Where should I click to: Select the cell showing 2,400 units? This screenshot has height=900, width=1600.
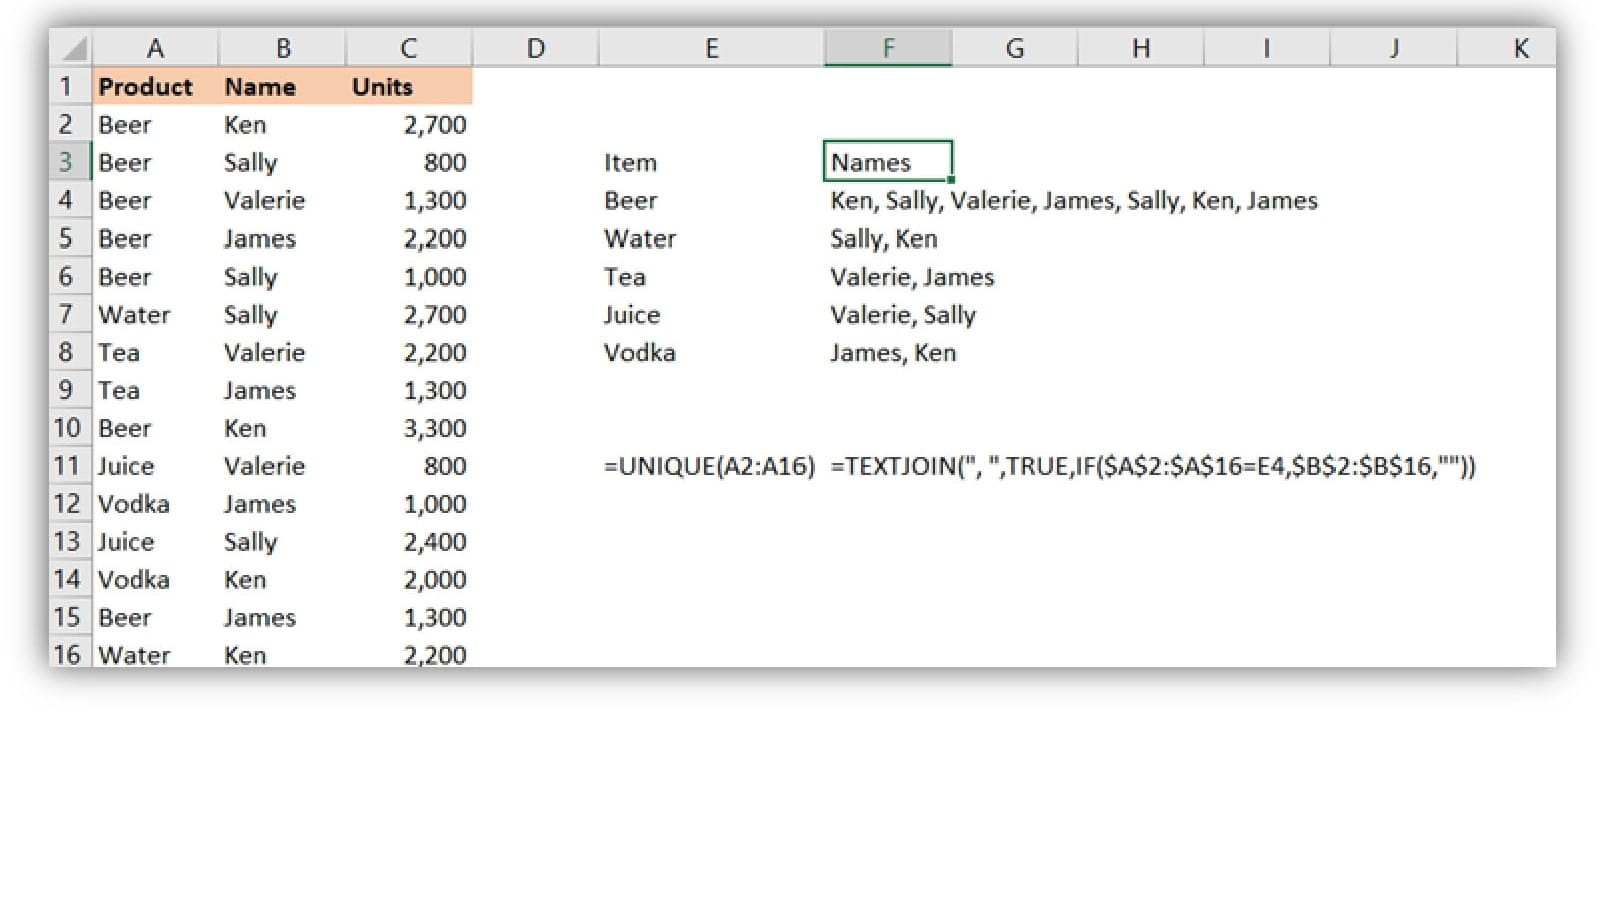point(434,542)
